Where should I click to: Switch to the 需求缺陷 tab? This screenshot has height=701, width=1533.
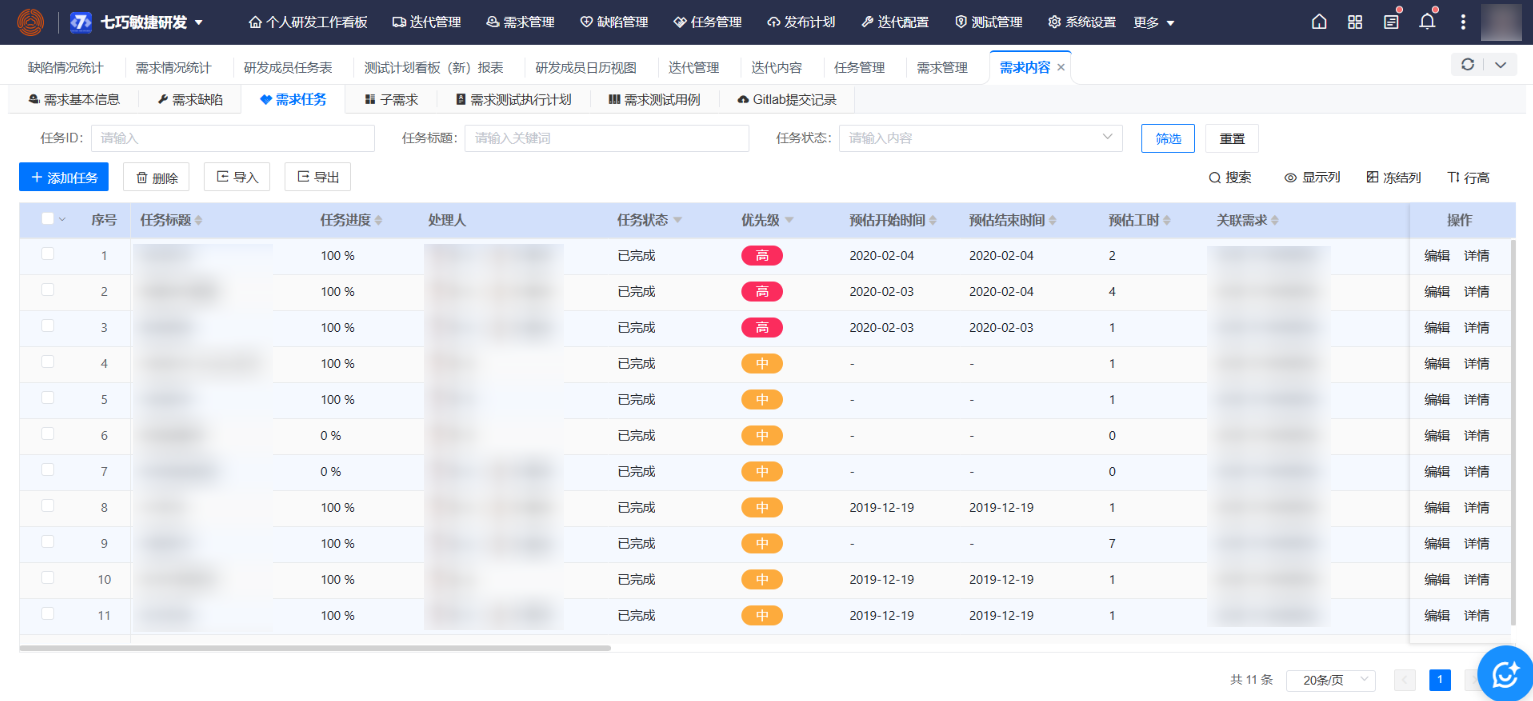tap(190, 100)
